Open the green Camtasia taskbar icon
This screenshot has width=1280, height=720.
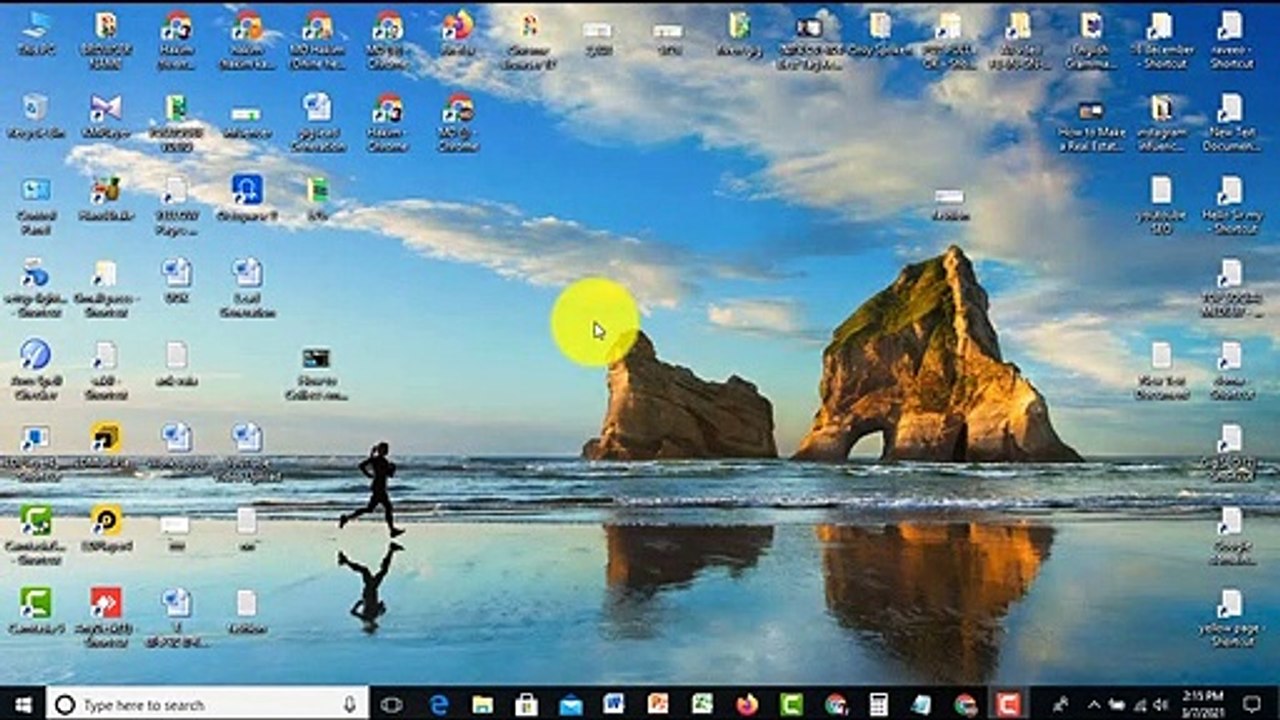[x=790, y=704]
